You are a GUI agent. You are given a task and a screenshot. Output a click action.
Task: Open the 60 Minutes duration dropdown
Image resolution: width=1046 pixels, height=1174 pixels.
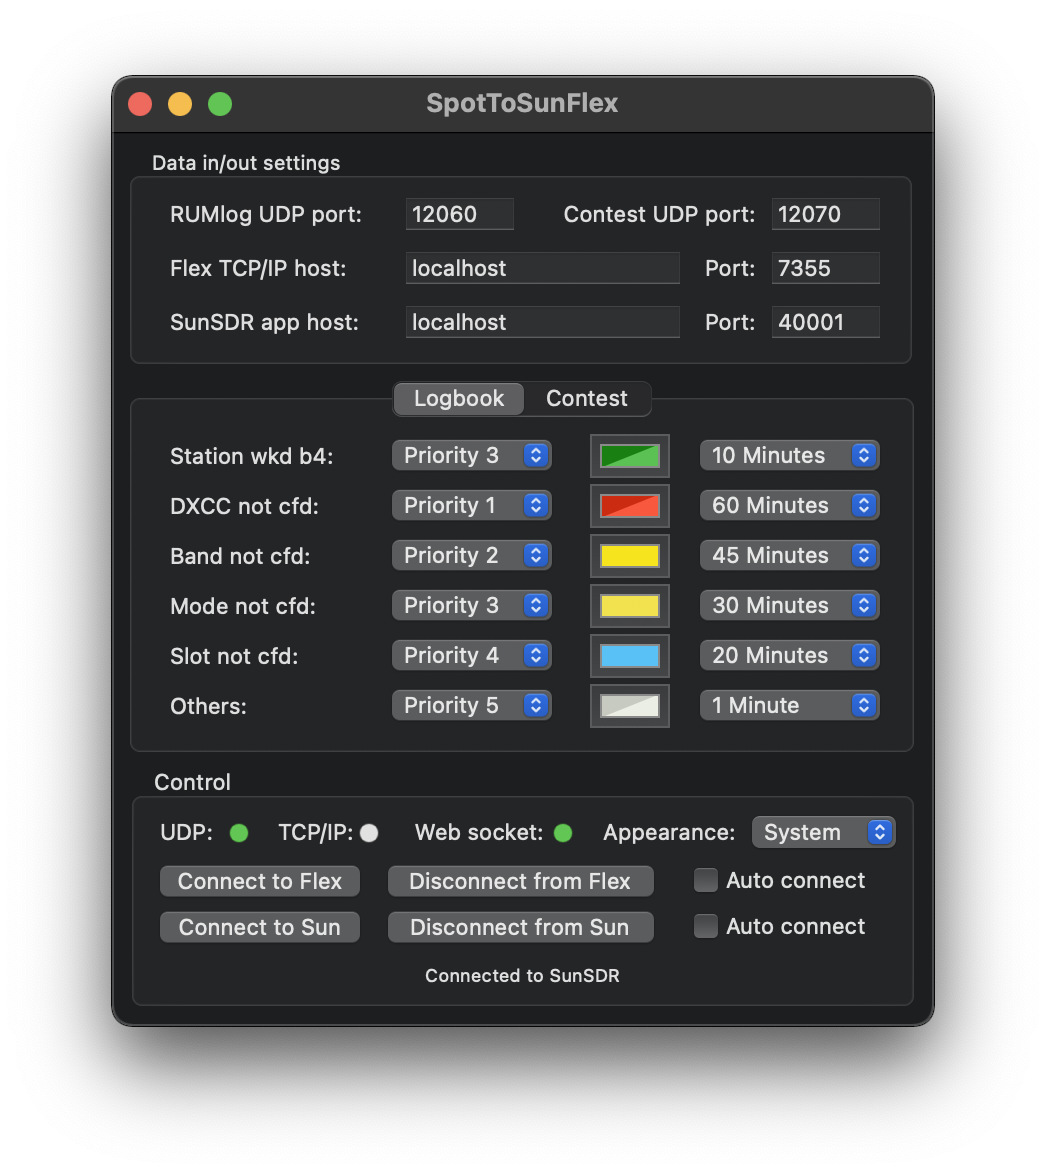[789, 505]
